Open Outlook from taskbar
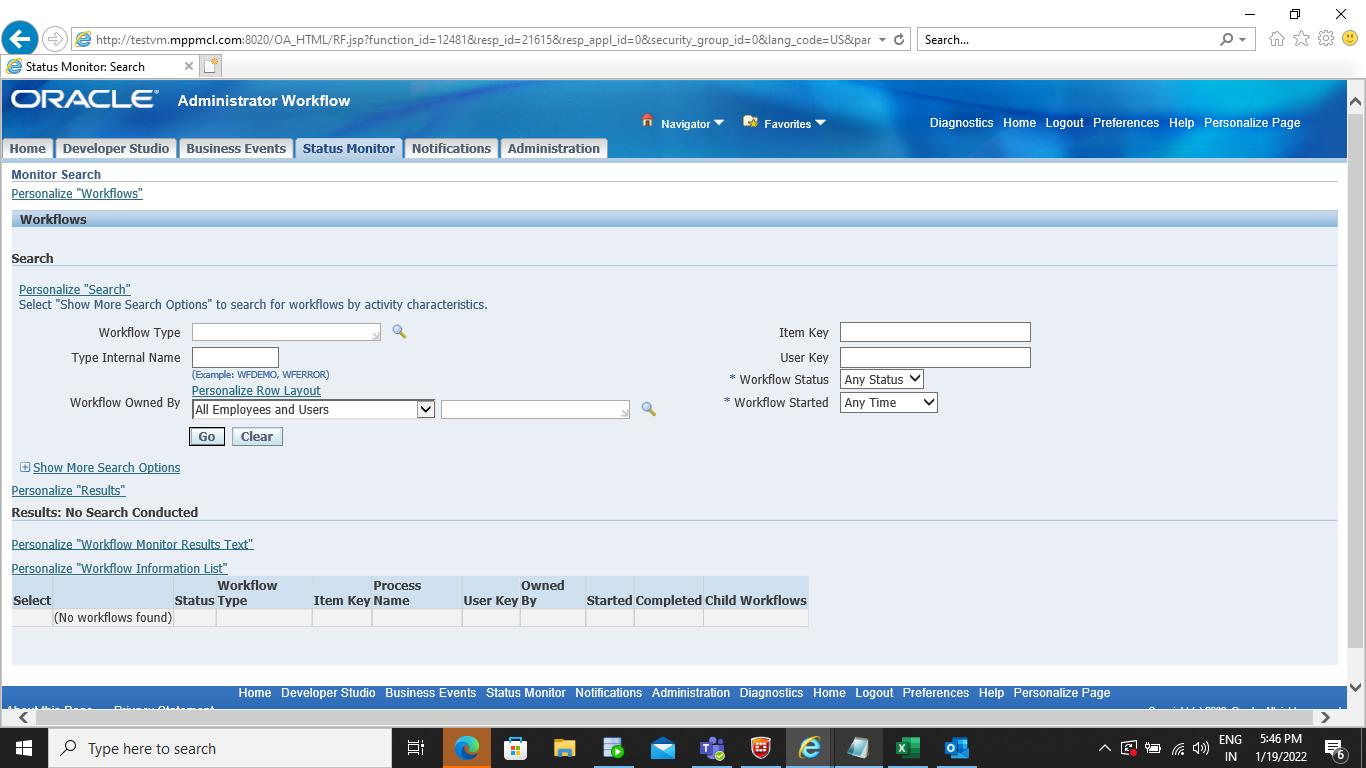 (x=956, y=748)
